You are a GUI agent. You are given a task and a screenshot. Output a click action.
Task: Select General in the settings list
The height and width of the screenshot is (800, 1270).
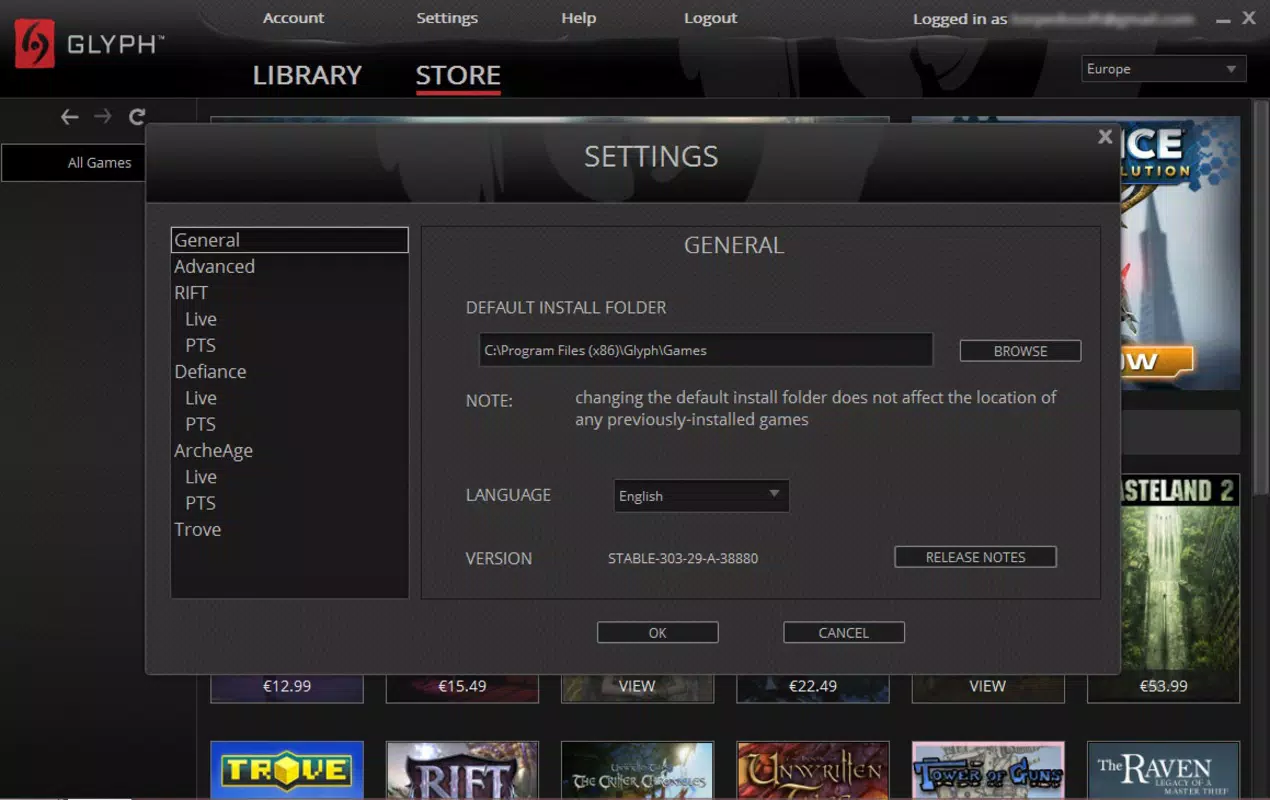(290, 240)
